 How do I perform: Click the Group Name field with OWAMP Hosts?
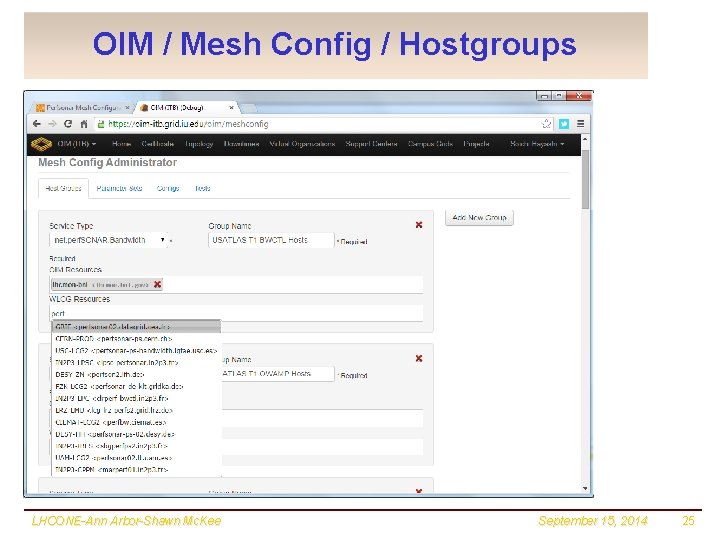(277, 374)
